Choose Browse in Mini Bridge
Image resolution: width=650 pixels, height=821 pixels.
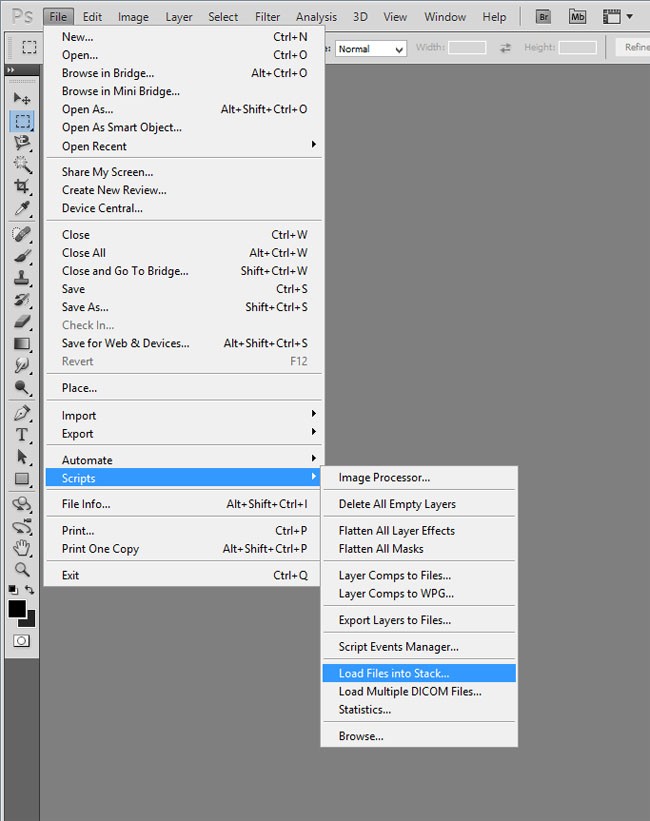click(183, 91)
